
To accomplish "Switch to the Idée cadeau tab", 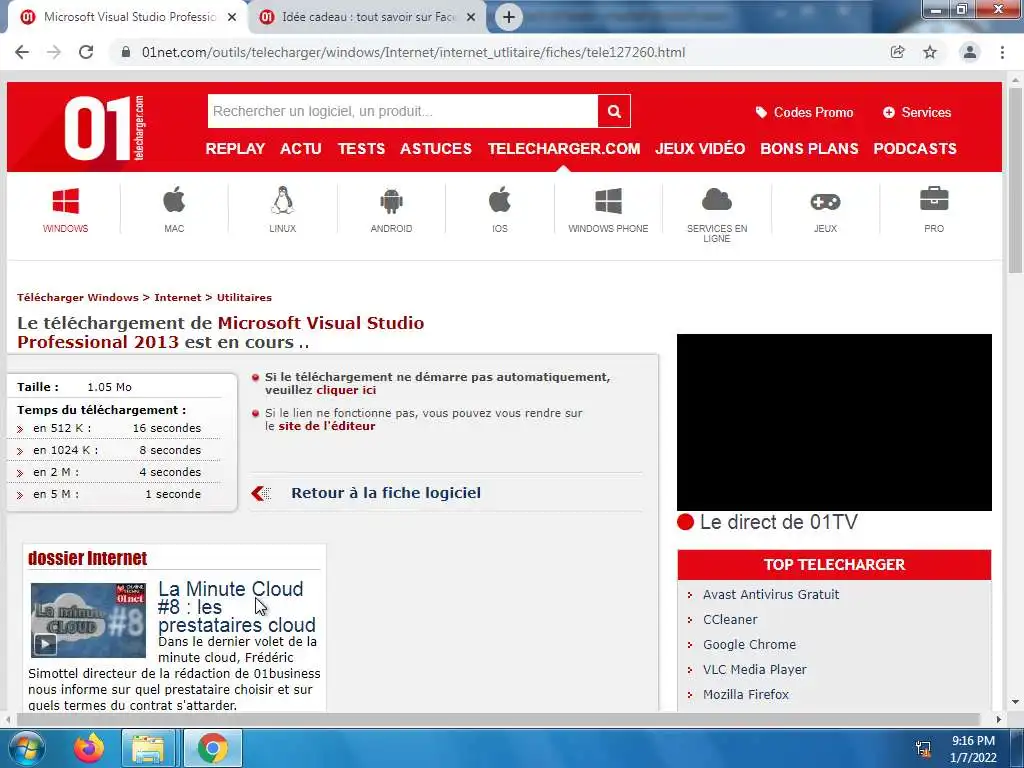I will (x=368, y=17).
